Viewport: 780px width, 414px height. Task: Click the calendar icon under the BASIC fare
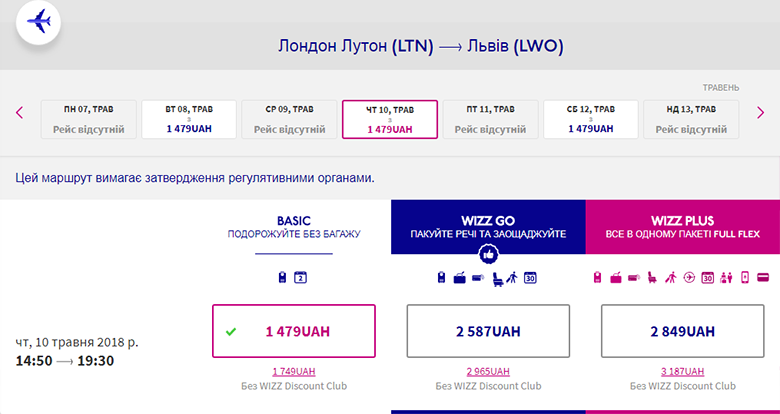tap(299, 277)
